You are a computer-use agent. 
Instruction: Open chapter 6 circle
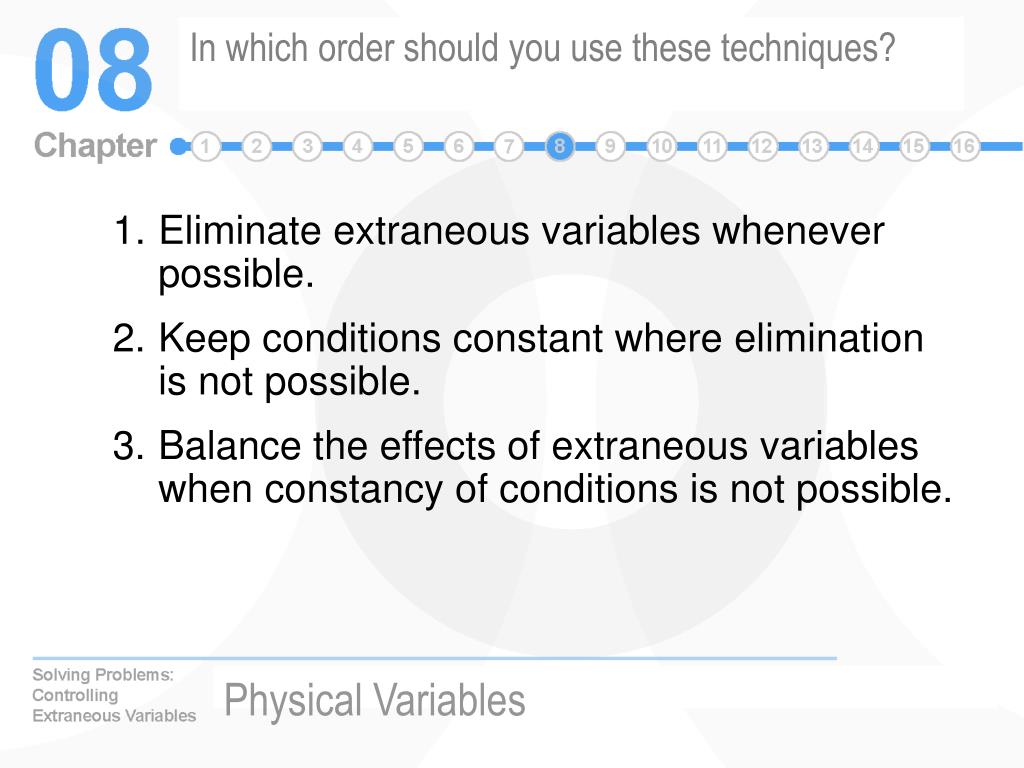[x=458, y=146]
